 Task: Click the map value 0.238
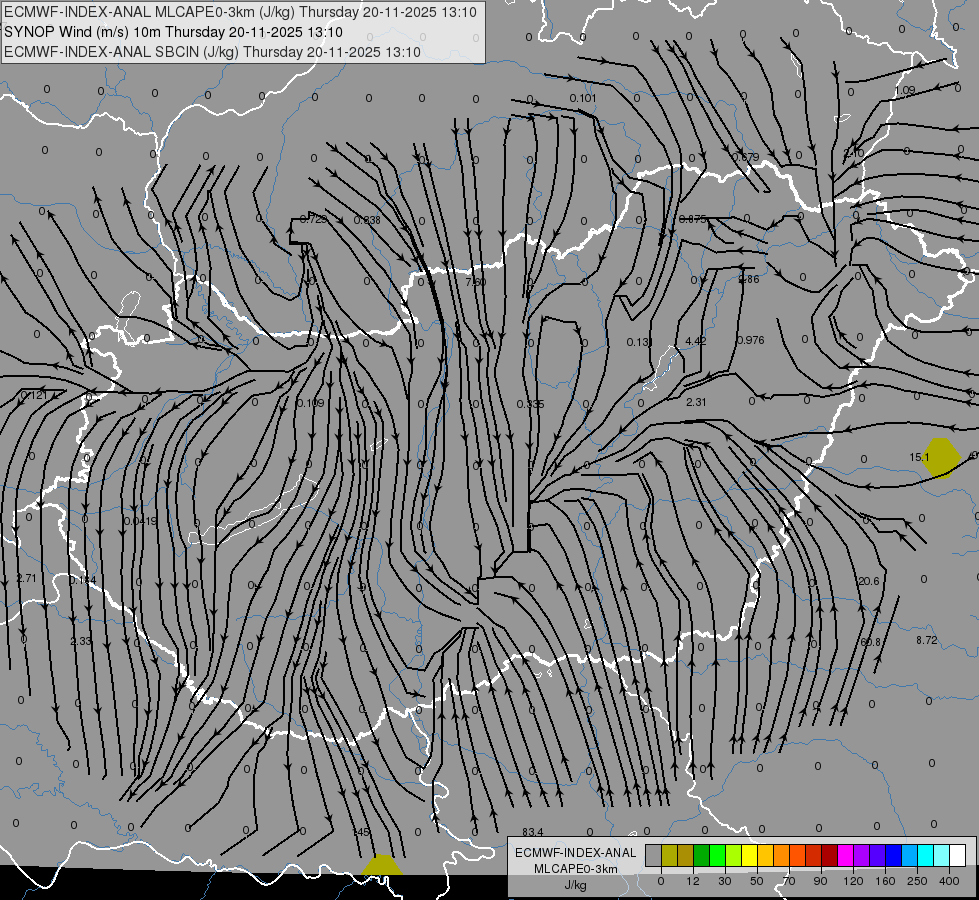coord(367,220)
